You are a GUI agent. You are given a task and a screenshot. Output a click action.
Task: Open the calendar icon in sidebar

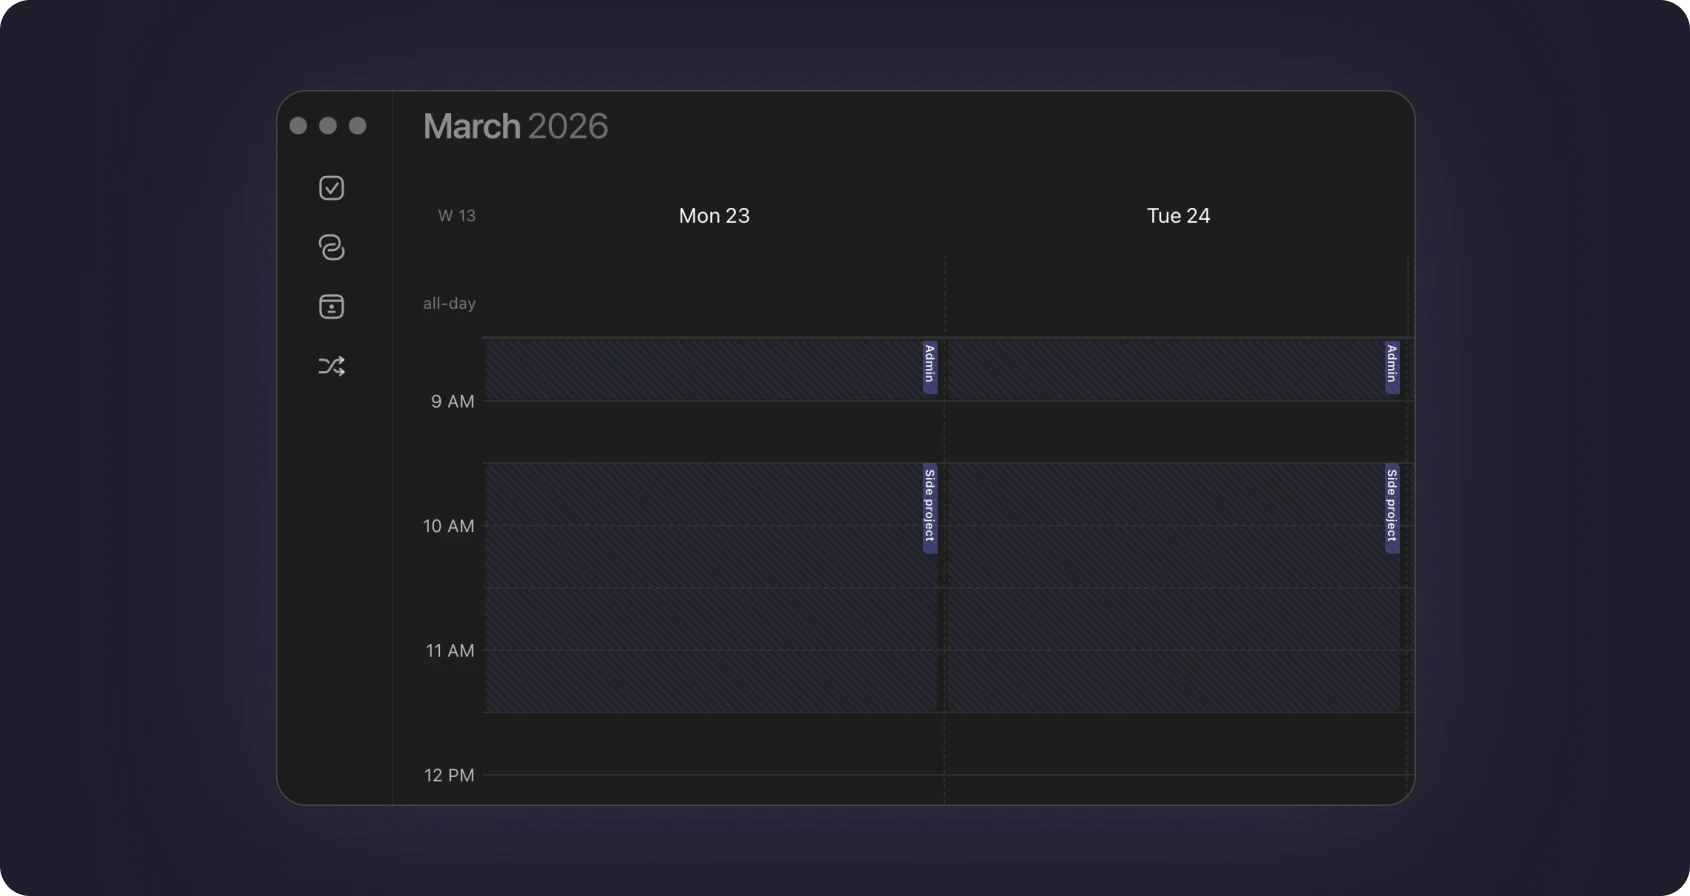click(x=331, y=306)
